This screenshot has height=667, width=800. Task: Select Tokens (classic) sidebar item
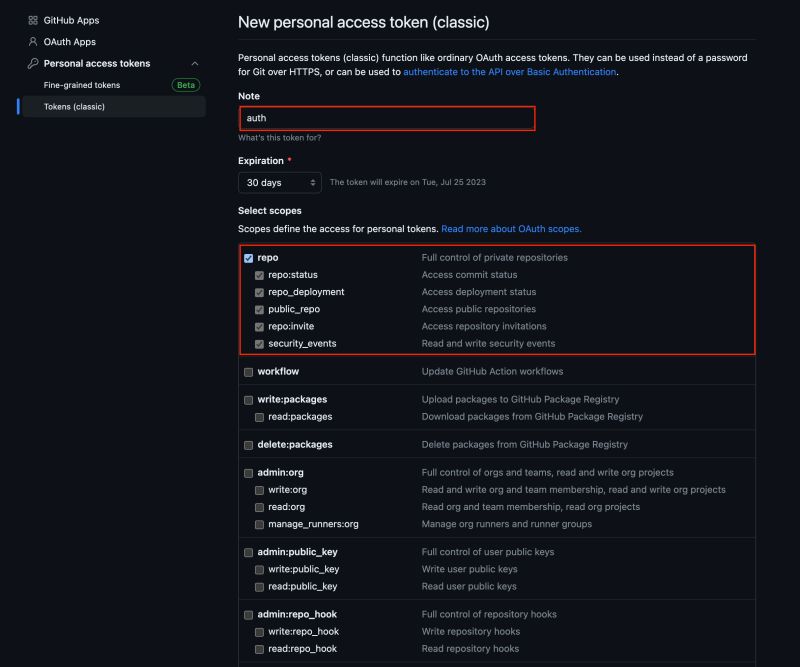coord(113,107)
